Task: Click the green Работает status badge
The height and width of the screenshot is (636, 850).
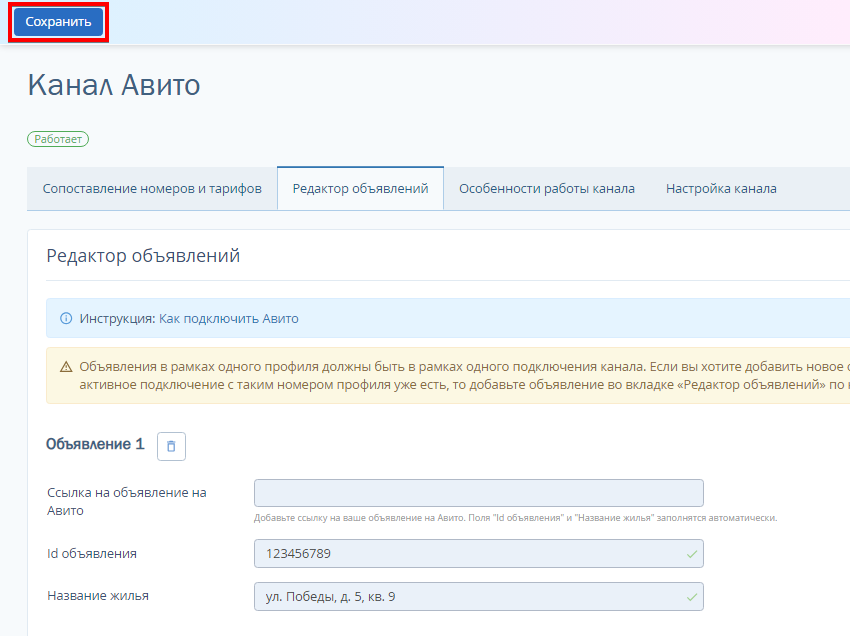Action: pyautogui.click(x=58, y=139)
